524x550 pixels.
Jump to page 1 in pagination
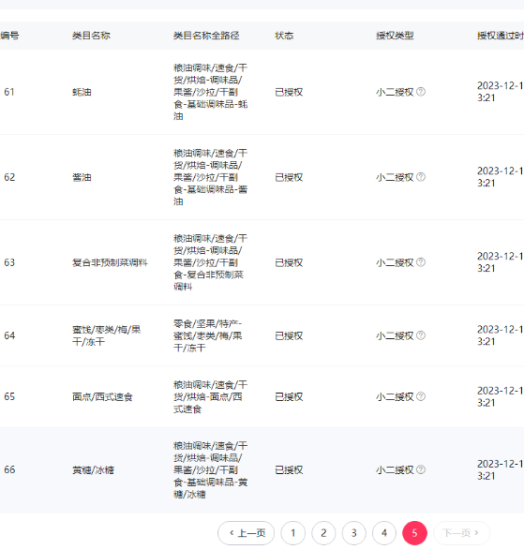[293, 533]
